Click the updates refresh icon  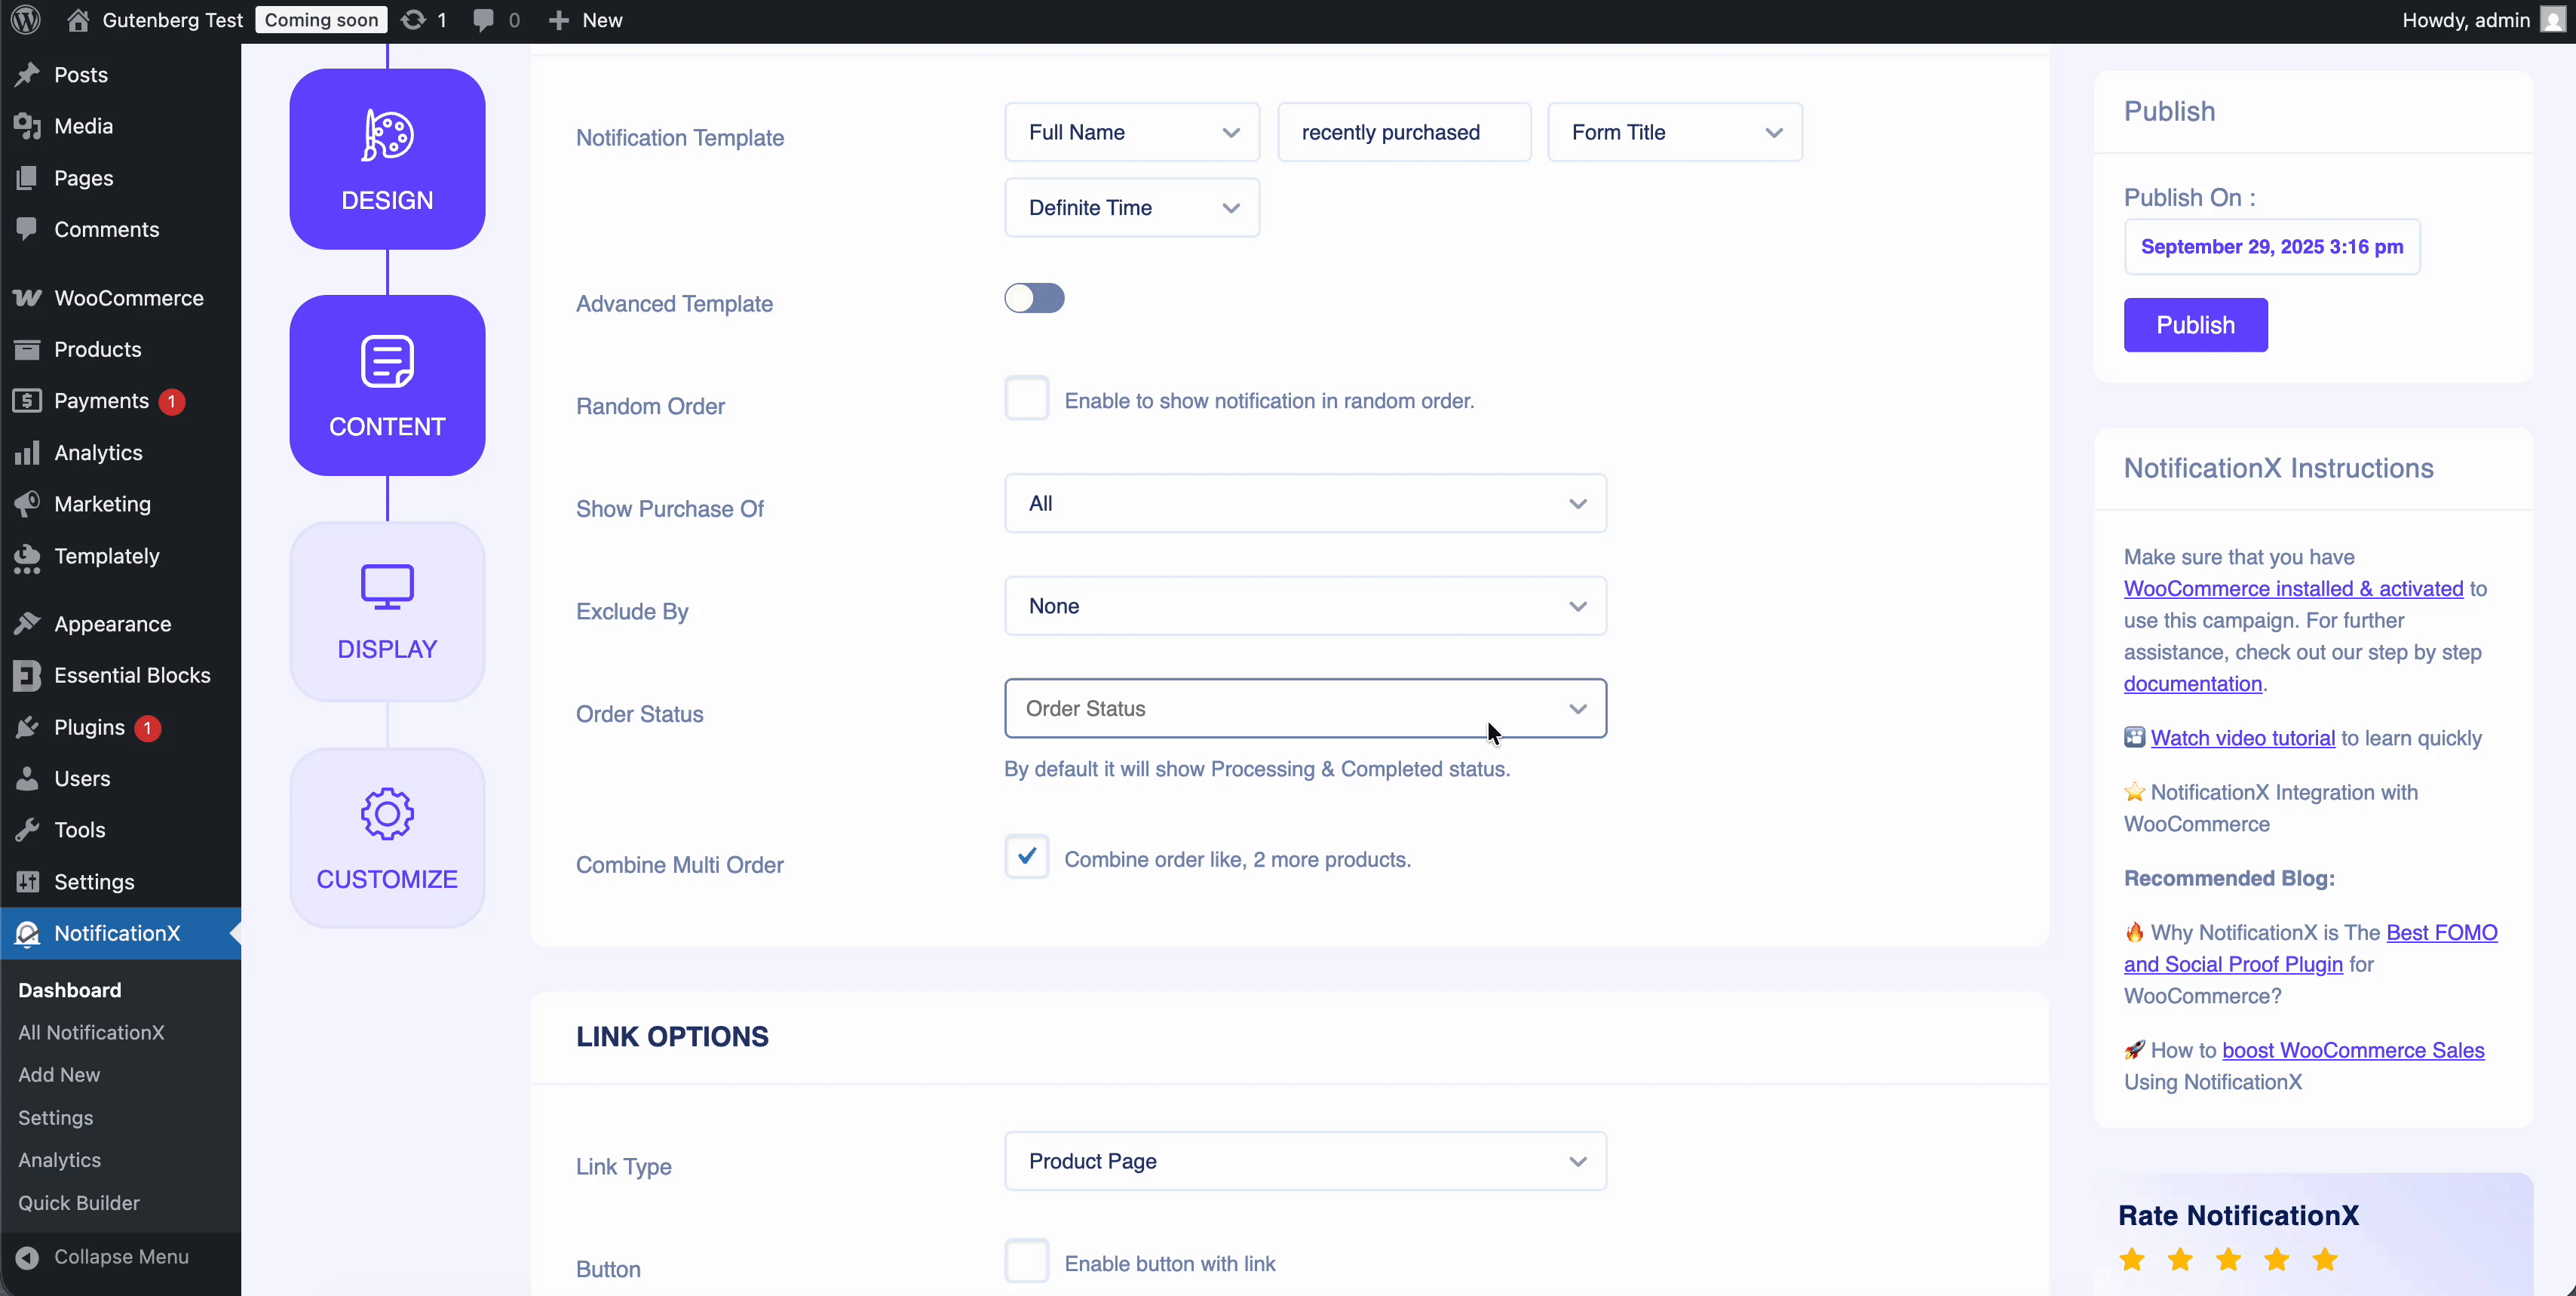[x=412, y=20]
